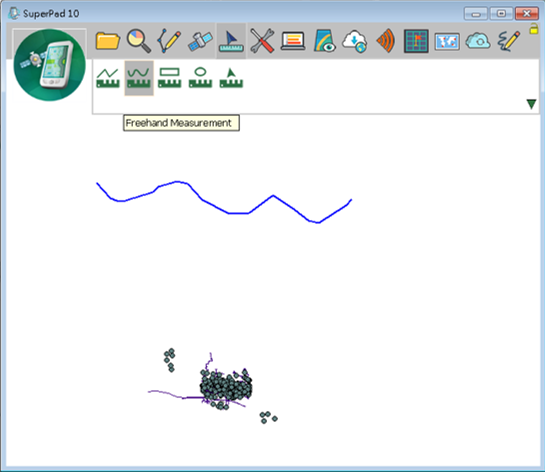Image resolution: width=545 pixels, height=472 pixels.
Task: Open the layer visibility eye icon
Action: (x=324, y=41)
